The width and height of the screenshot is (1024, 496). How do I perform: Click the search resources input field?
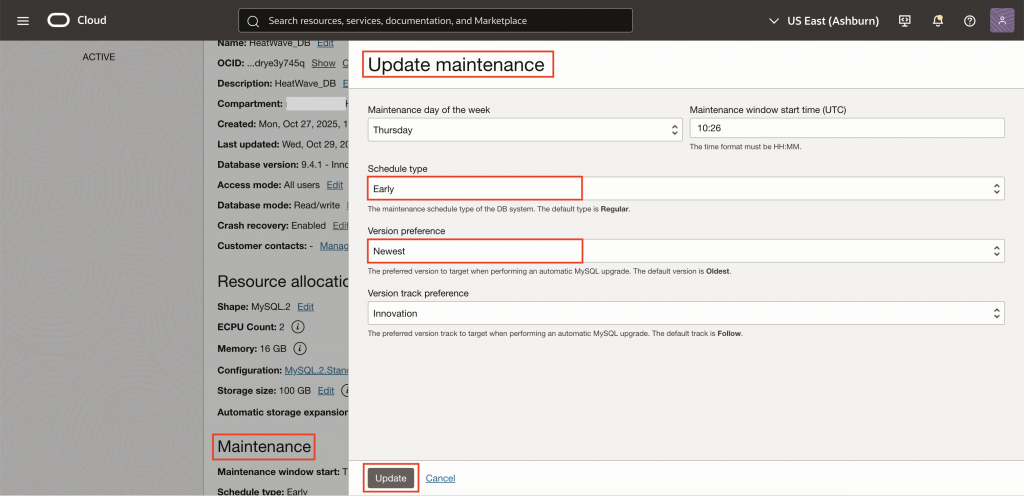435,21
